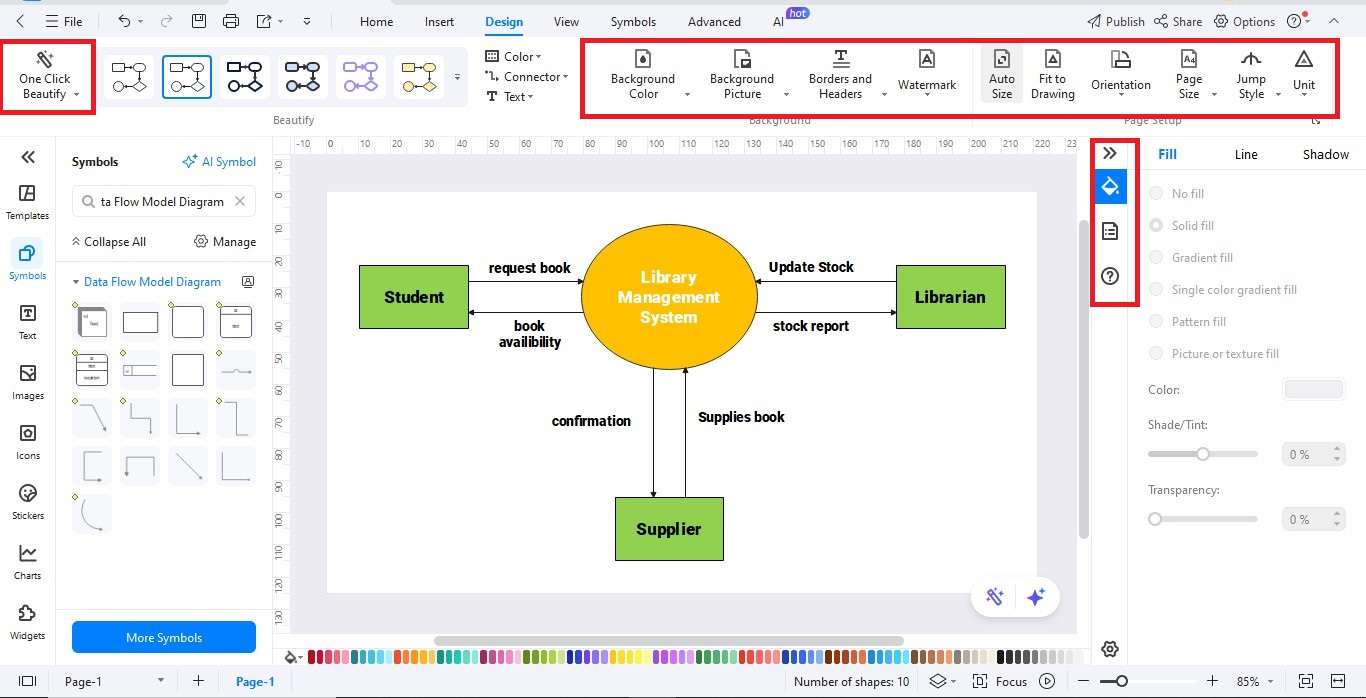
Task: Click the AI sparkle floating button
Action: [x=1036, y=597]
